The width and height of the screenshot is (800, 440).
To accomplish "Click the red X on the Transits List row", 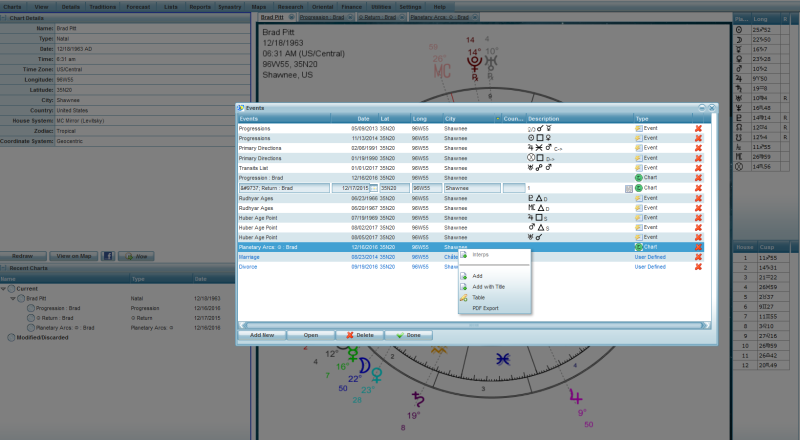I will pos(698,167).
